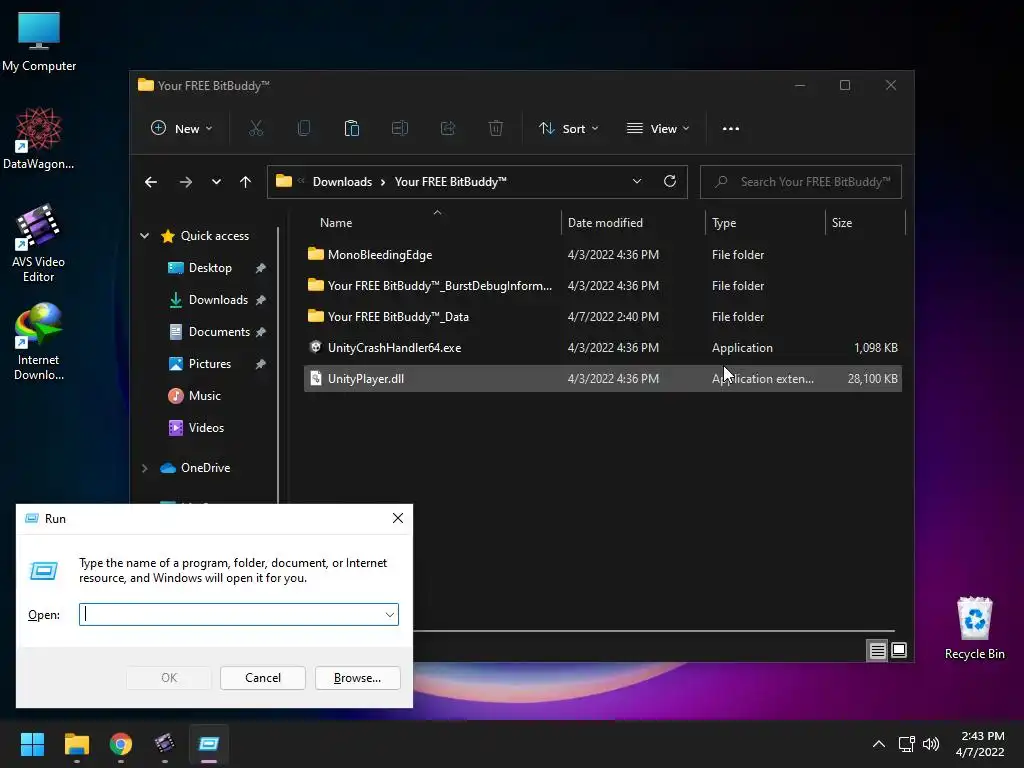Close the Run dialog

pyautogui.click(x=398, y=519)
